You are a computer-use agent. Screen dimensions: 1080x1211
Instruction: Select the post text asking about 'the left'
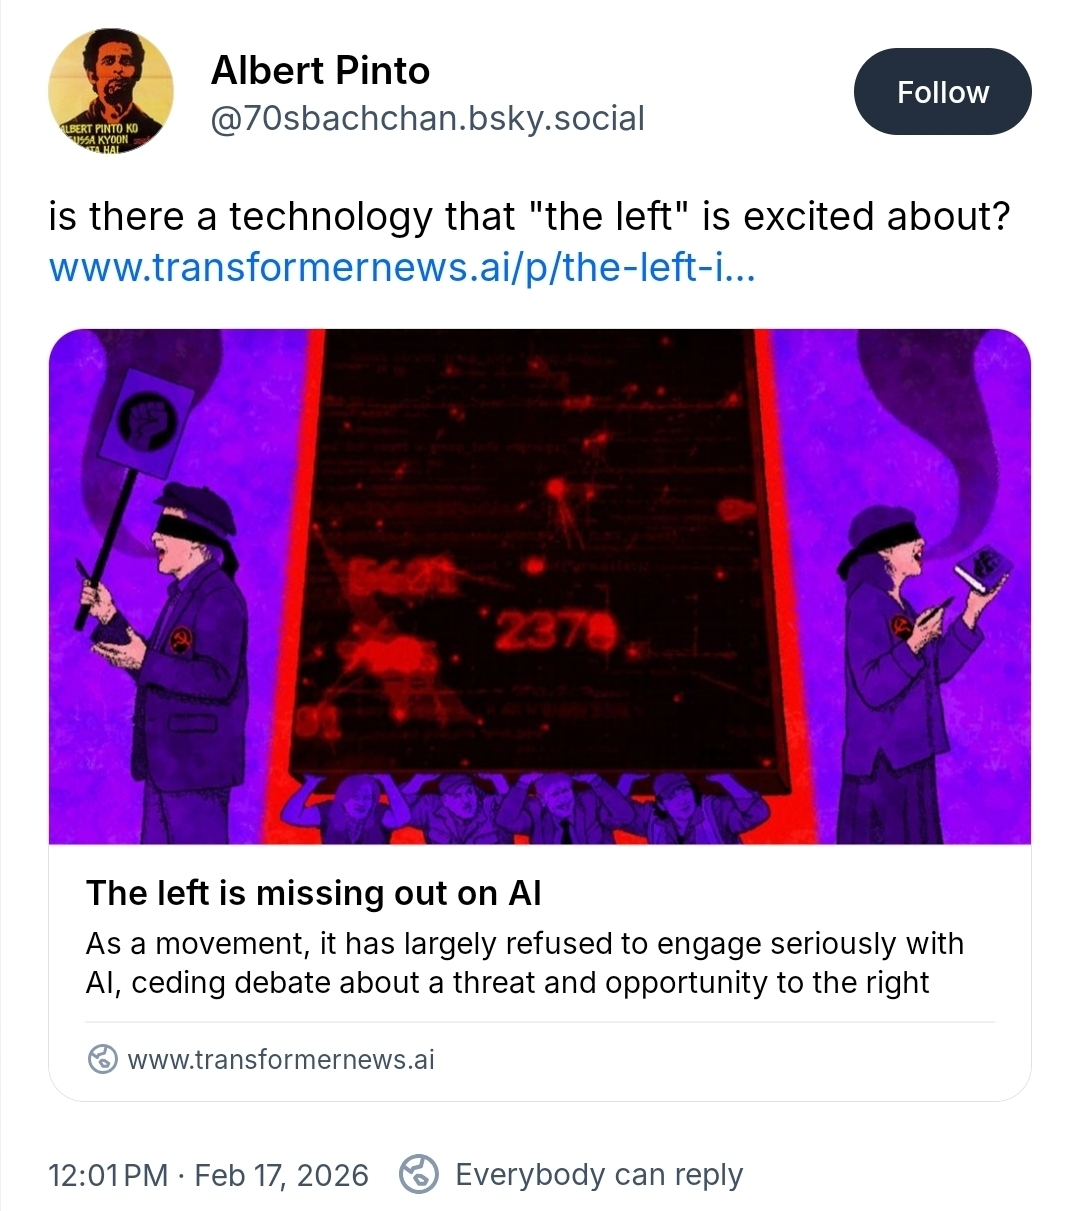point(529,216)
